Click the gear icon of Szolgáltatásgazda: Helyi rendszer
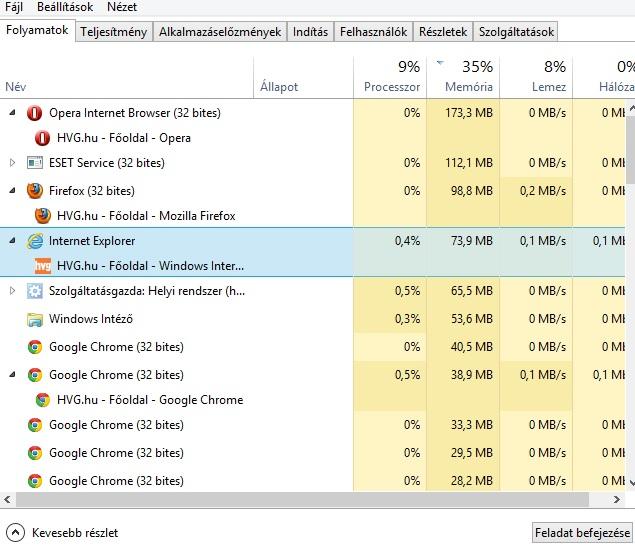 (34, 291)
